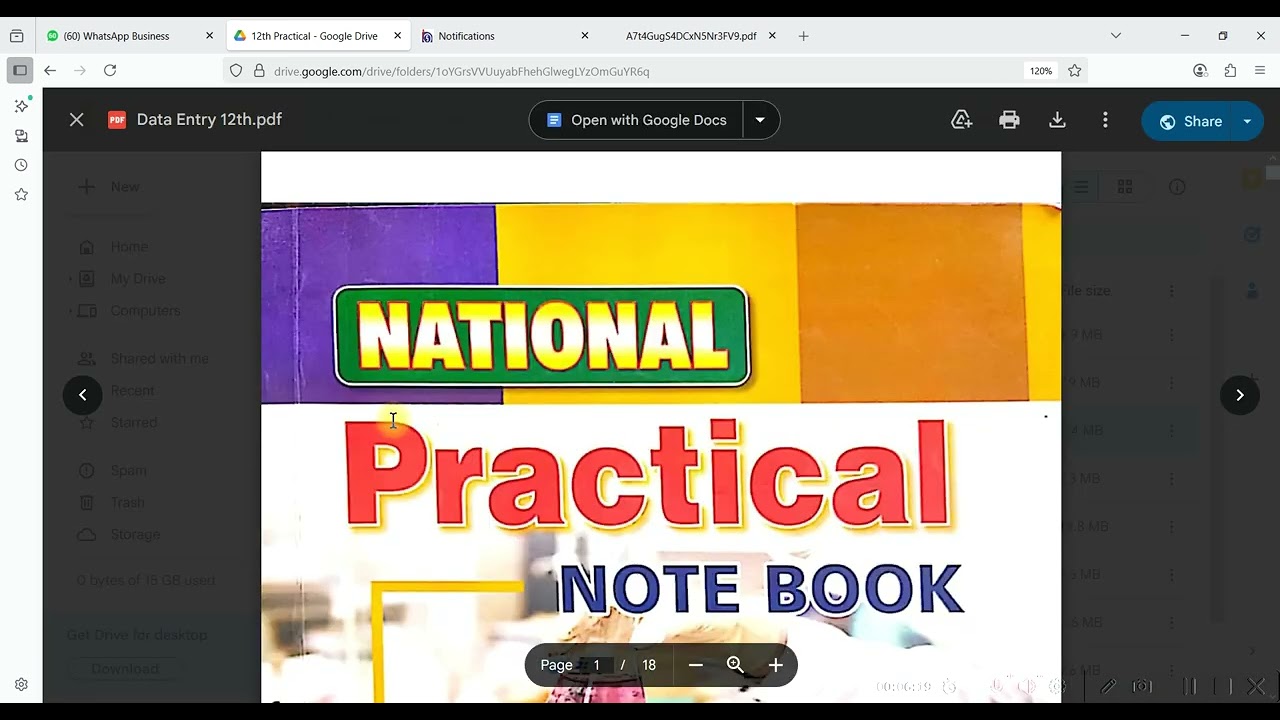Print the PDF document
Screen dimensions: 1280x720
pyautogui.click(x=1009, y=120)
